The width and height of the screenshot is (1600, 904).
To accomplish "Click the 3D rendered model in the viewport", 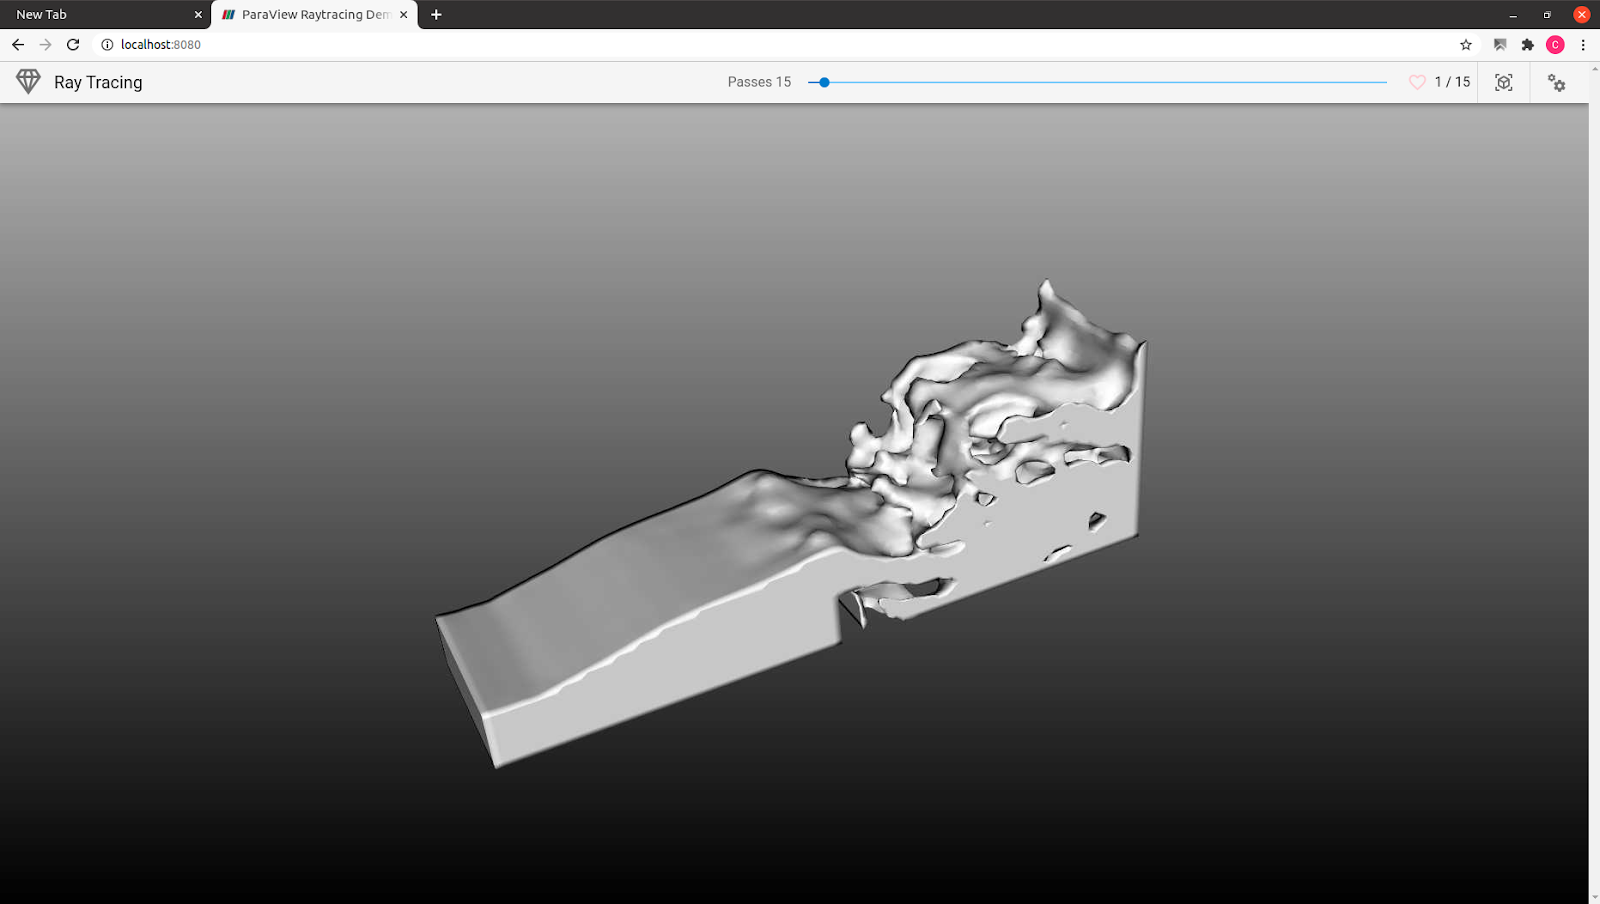I will pyautogui.click(x=790, y=525).
